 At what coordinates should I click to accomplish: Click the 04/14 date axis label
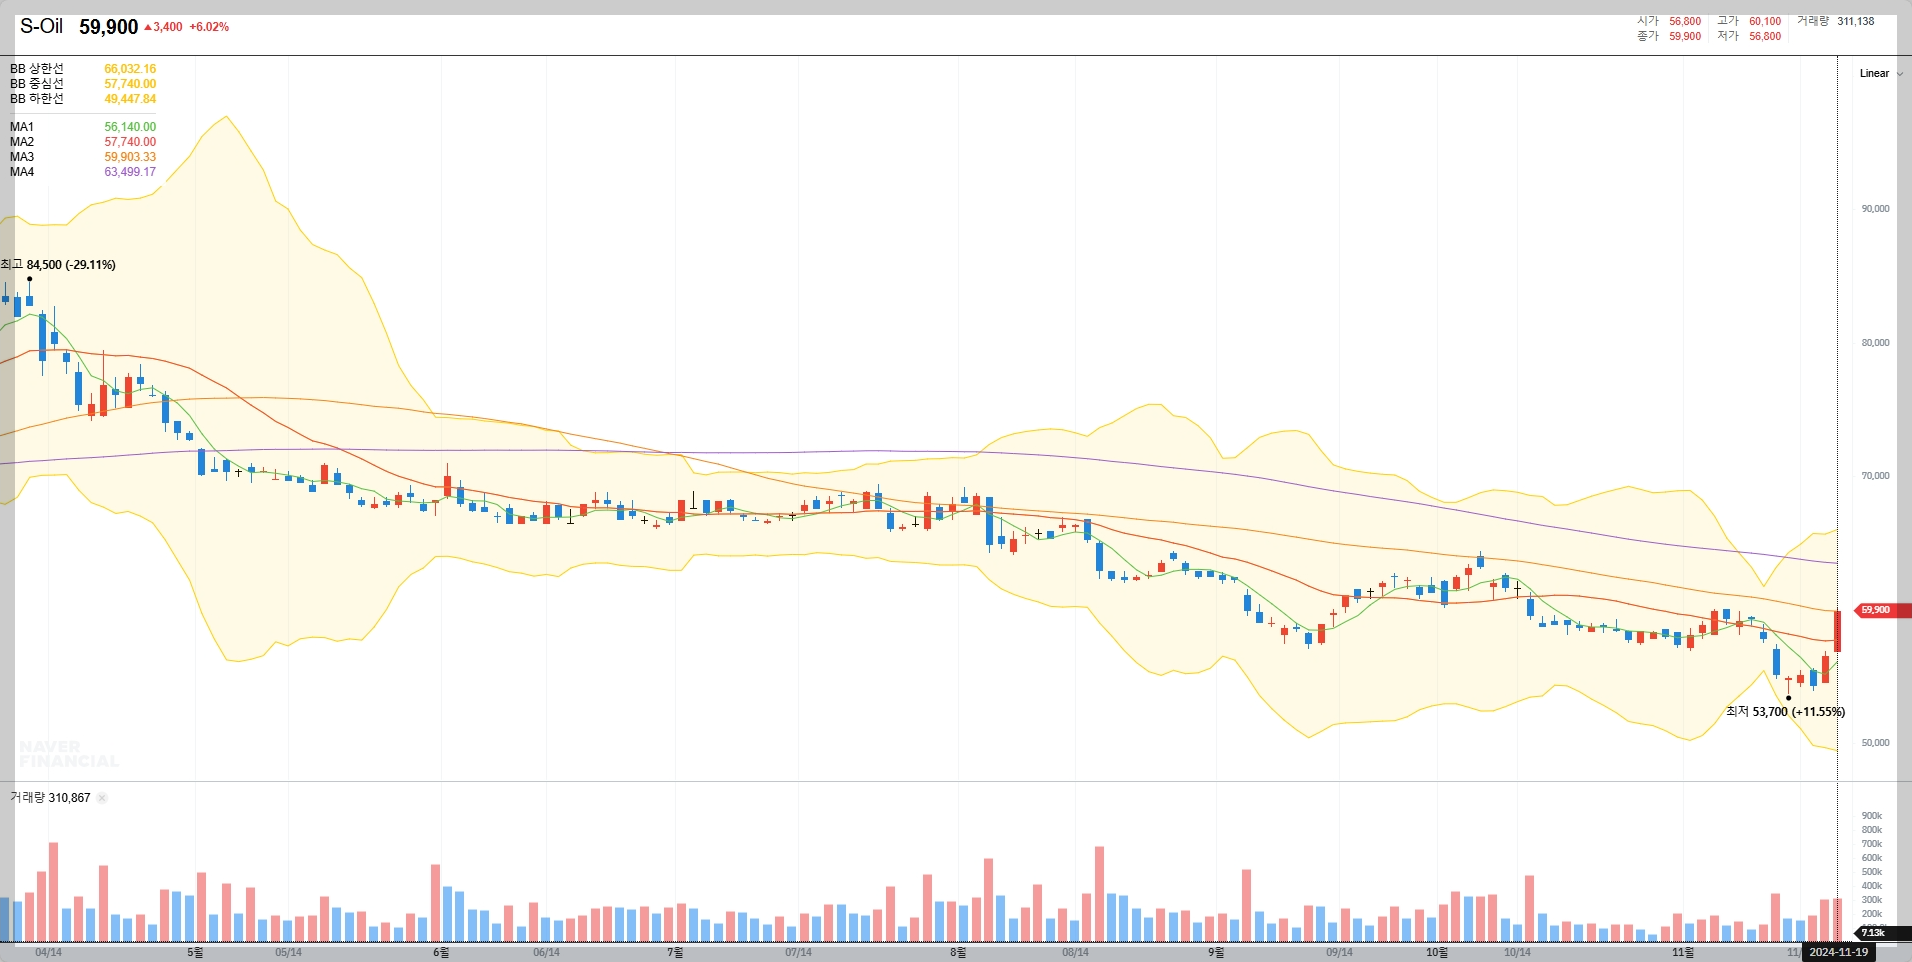click(x=48, y=953)
